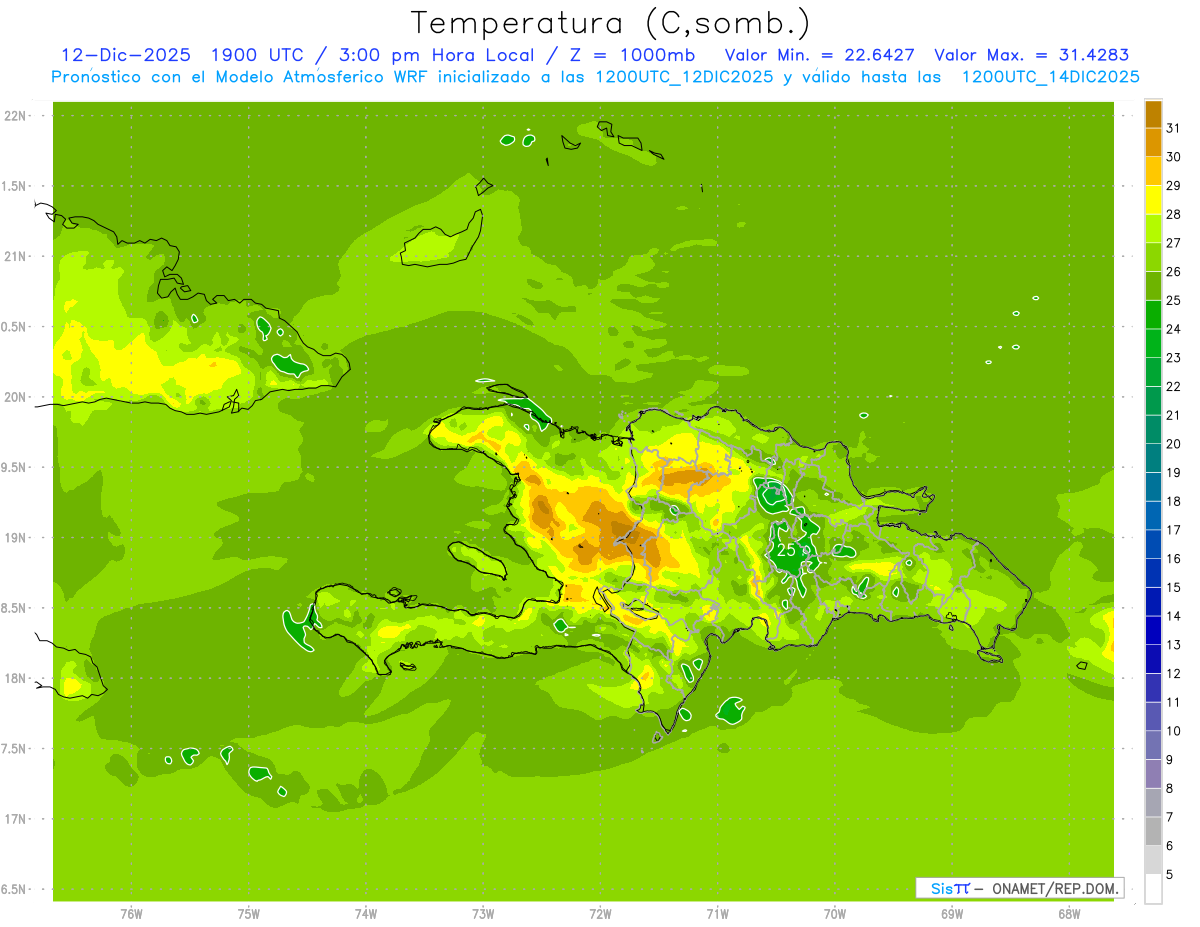Viewport: 1200px width, 927px height.
Task: Pick the yellow legend swatch between 28 and 29
Action: tap(1153, 200)
